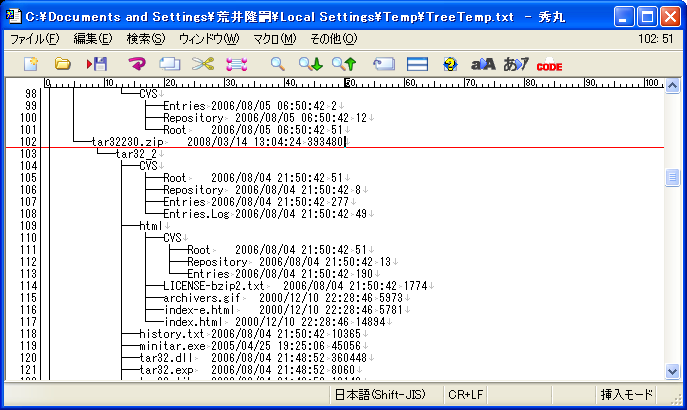
Task: Click the magnifier Search icon
Action: [x=278, y=64]
